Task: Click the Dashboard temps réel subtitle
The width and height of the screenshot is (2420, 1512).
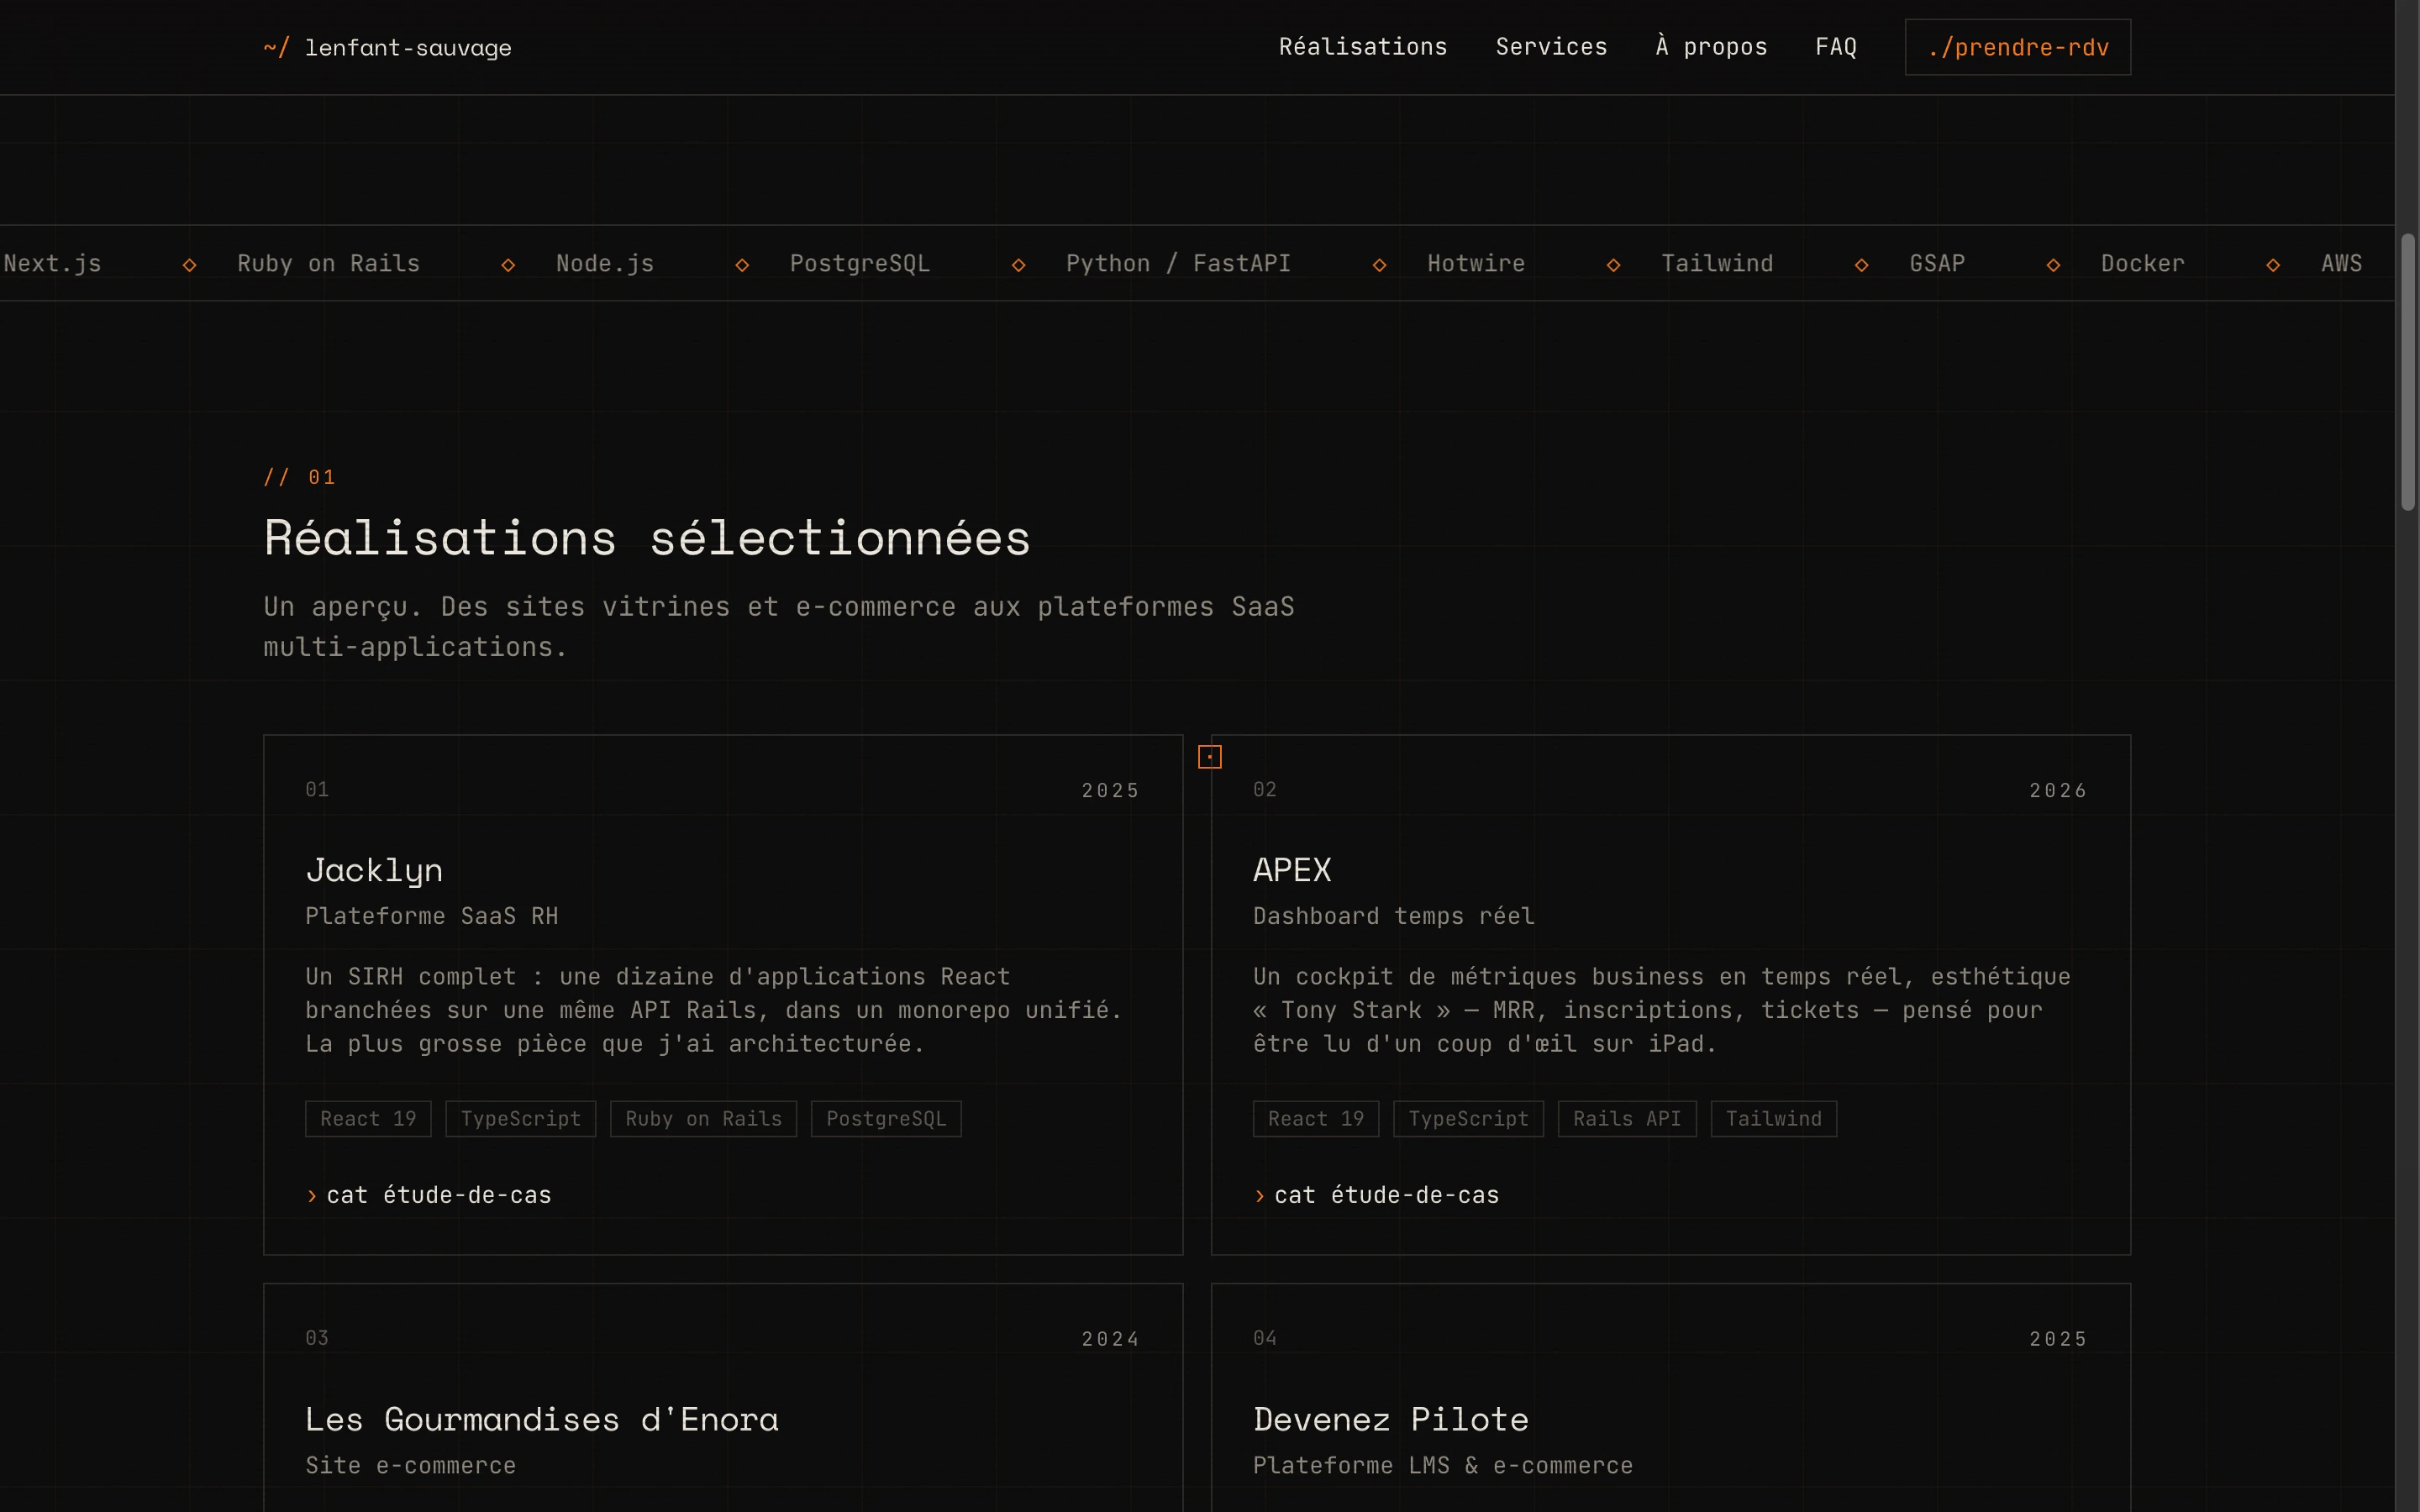Action: pos(1394,916)
